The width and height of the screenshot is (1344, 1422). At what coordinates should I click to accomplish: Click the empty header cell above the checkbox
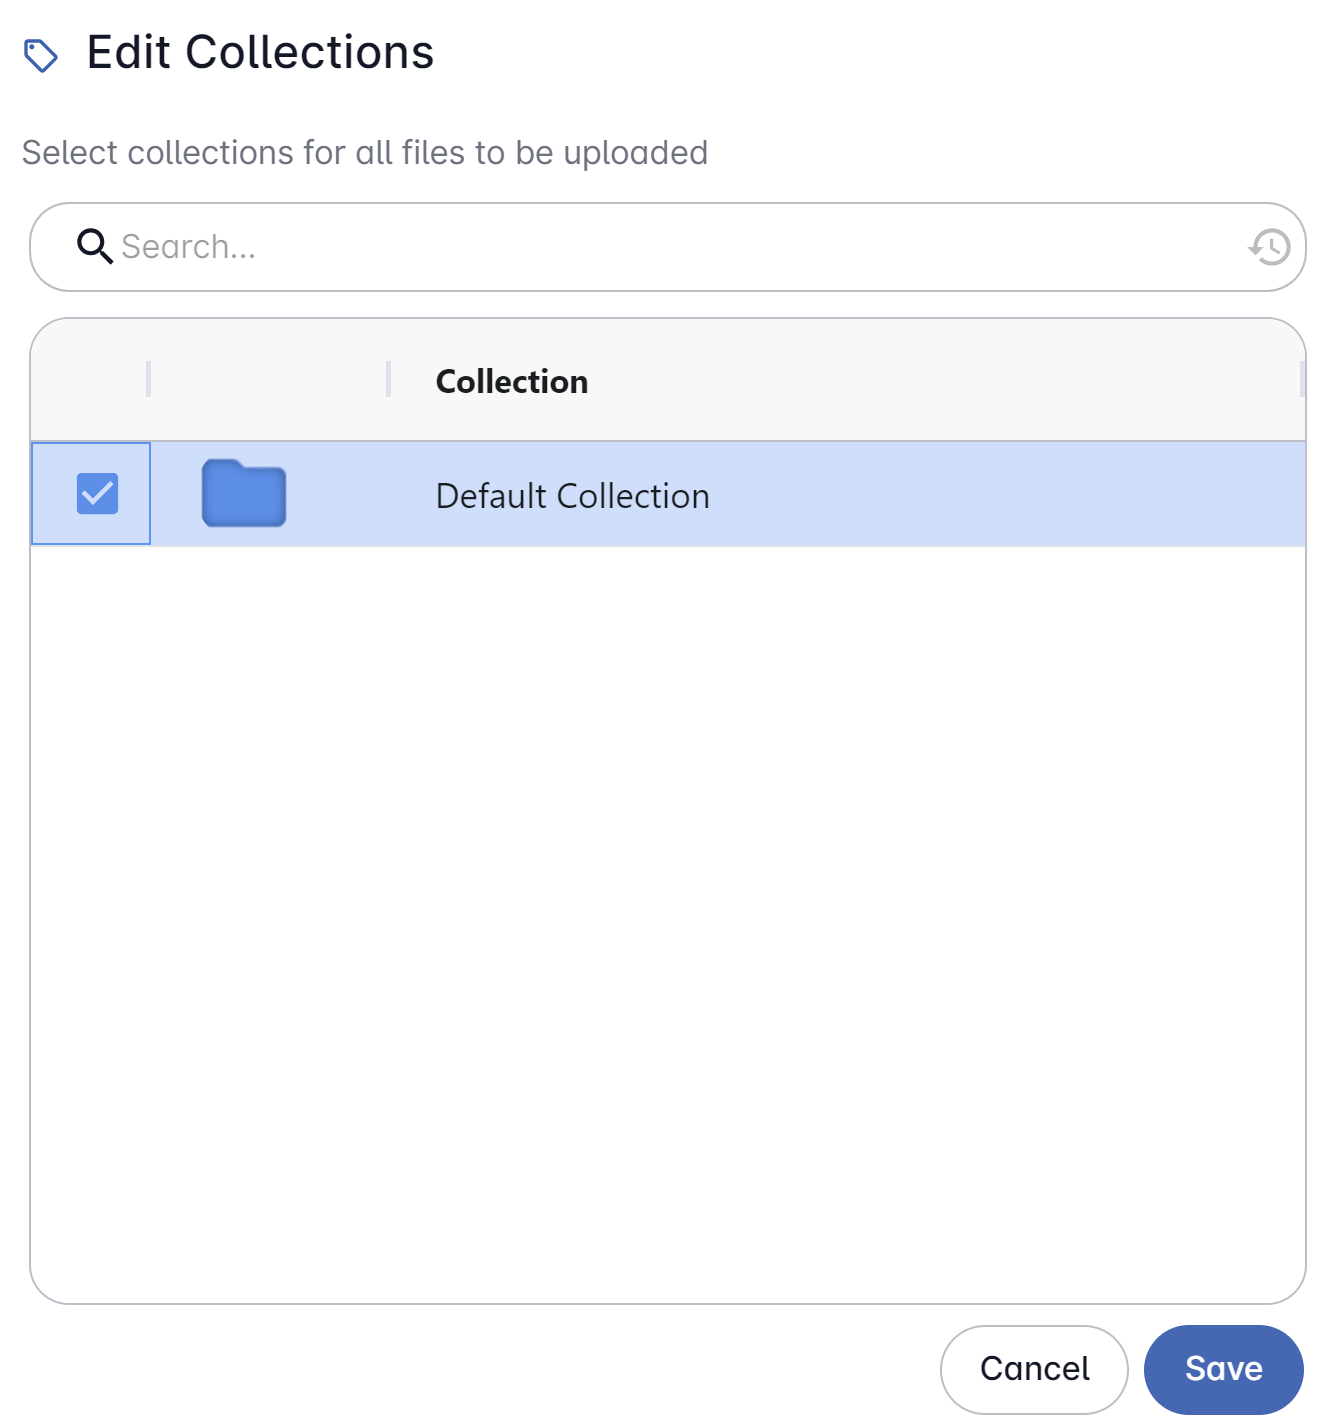(x=89, y=380)
